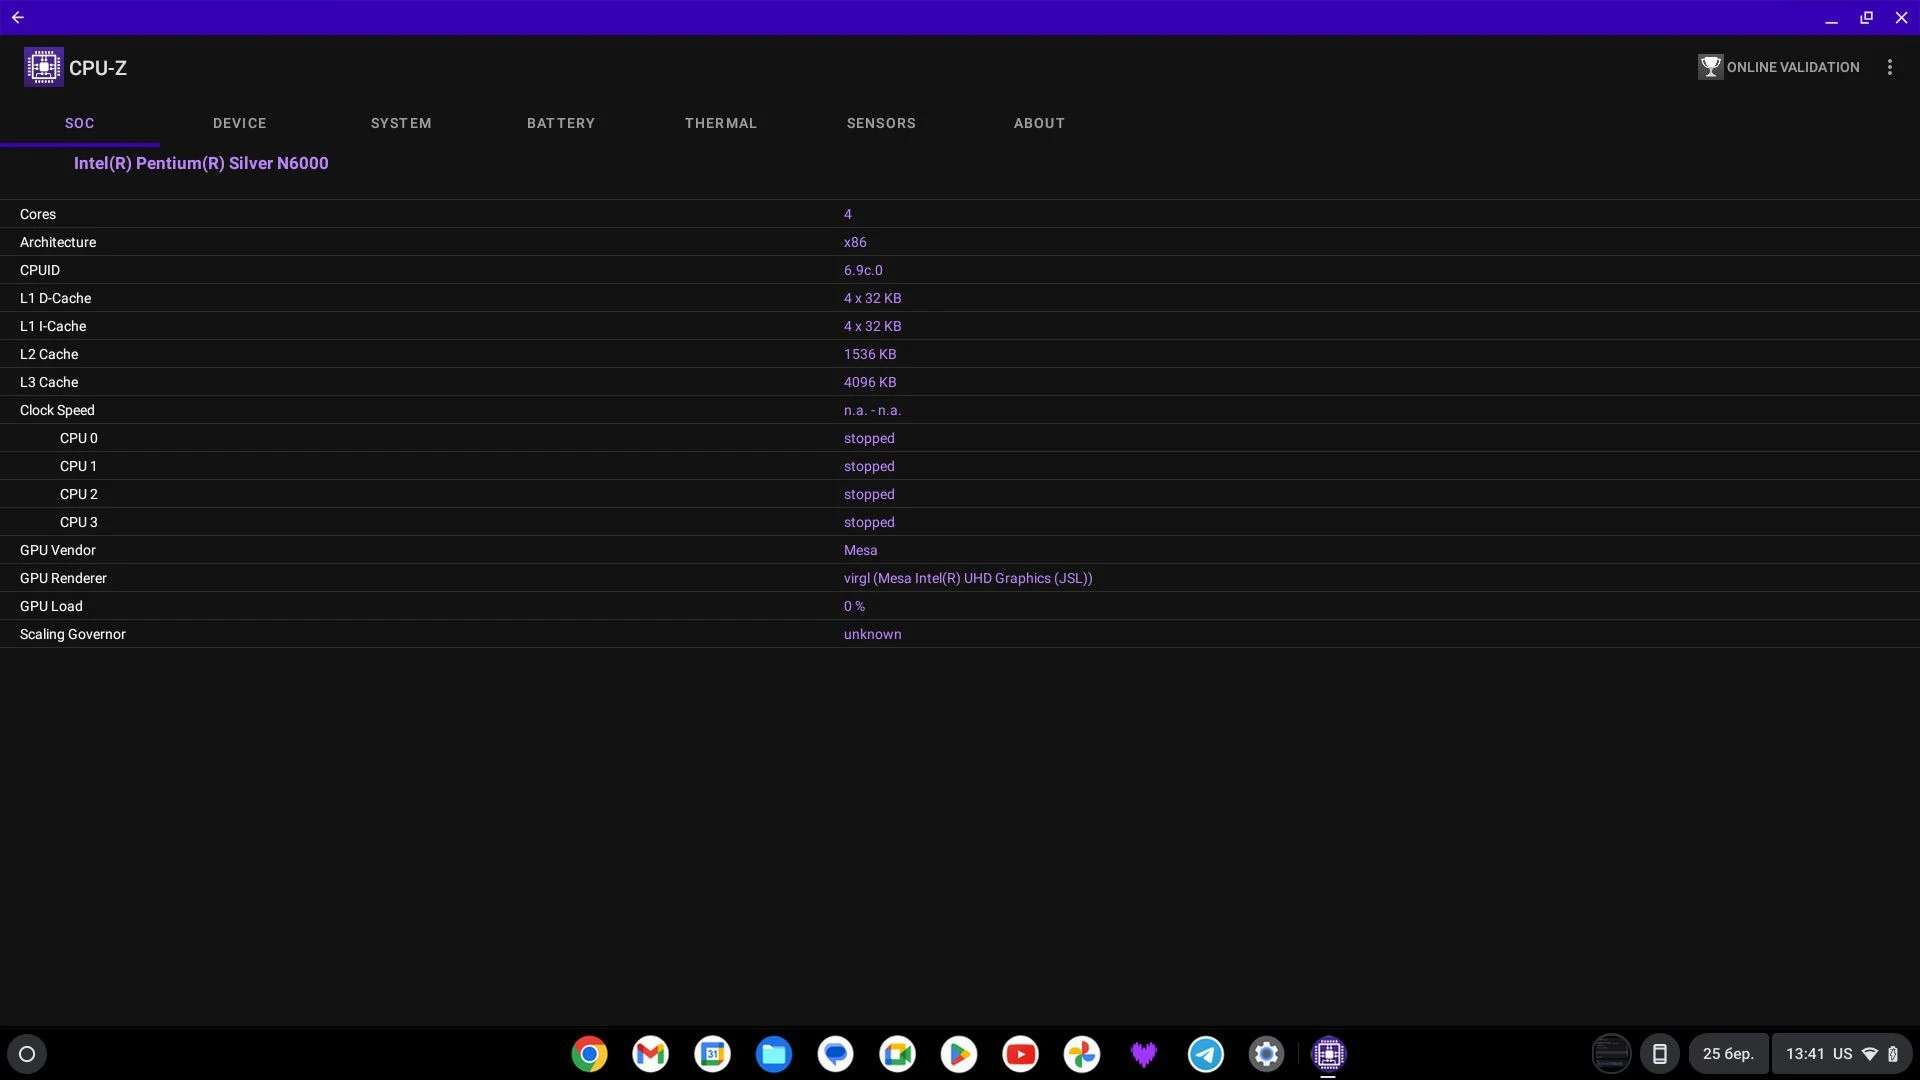Screen dimensions: 1920x1080
Task: Switch to the THERMAL tab
Action: pos(721,123)
